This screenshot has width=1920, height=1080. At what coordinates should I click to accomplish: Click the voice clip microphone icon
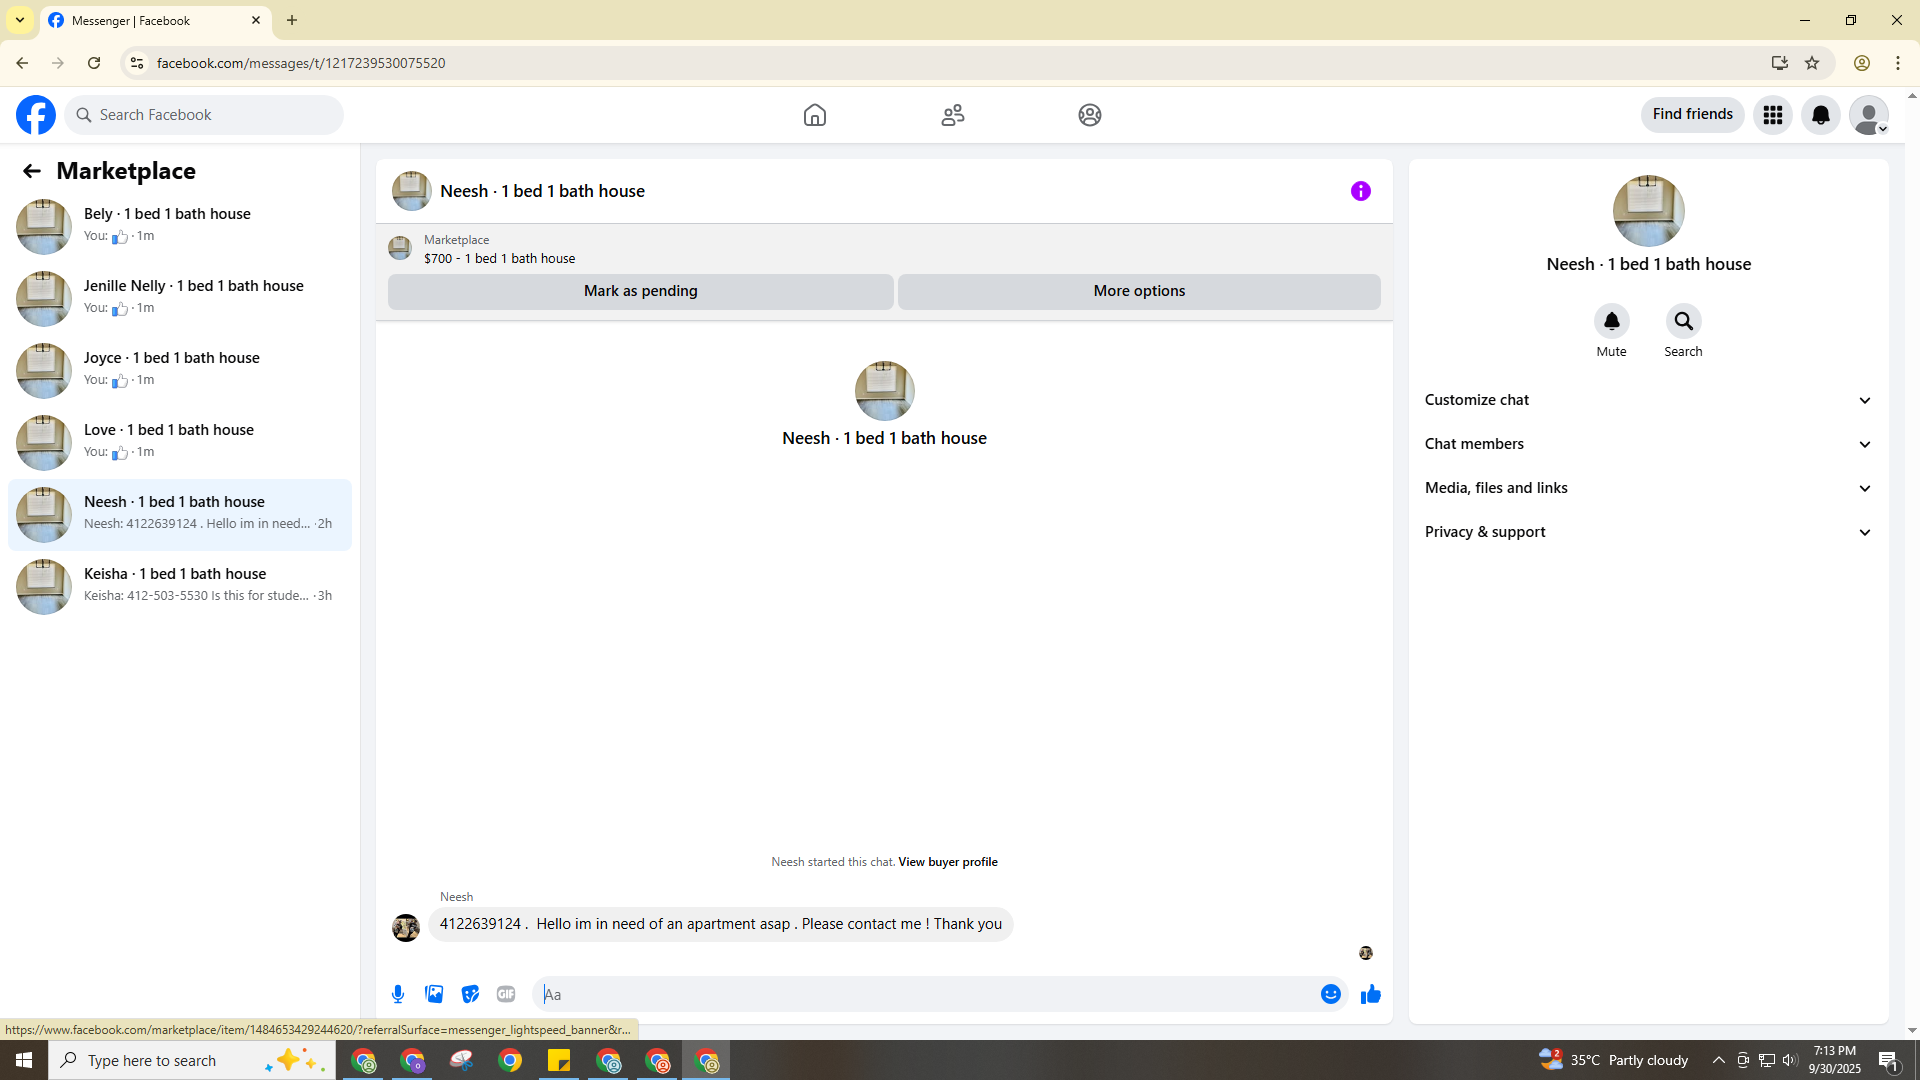pyautogui.click(x=398, y=994)
